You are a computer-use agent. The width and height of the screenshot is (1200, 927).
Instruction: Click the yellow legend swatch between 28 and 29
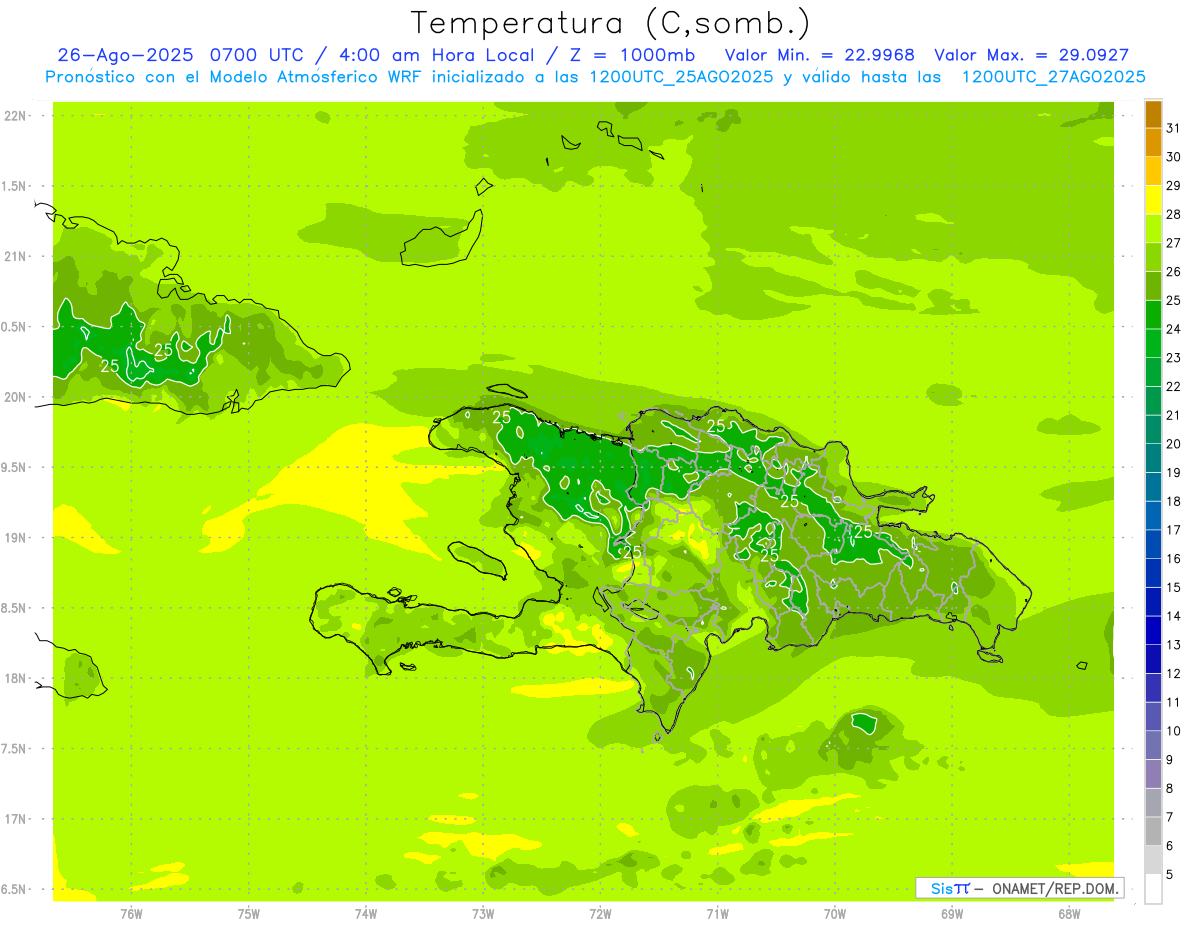[1153, 200]
